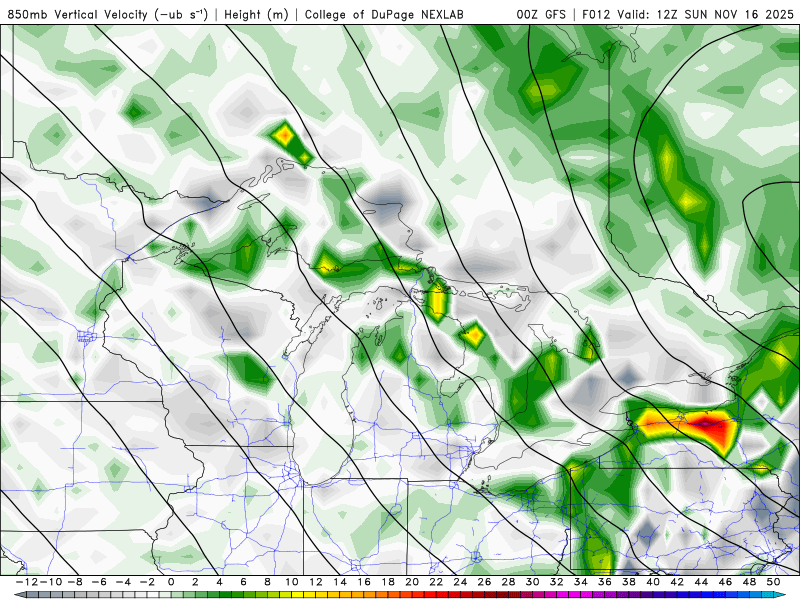This screenshot has height=600, width=800.
Task: Click the "0" colorbar scale label
Action: pyautogui.click(x=171, y=582)
